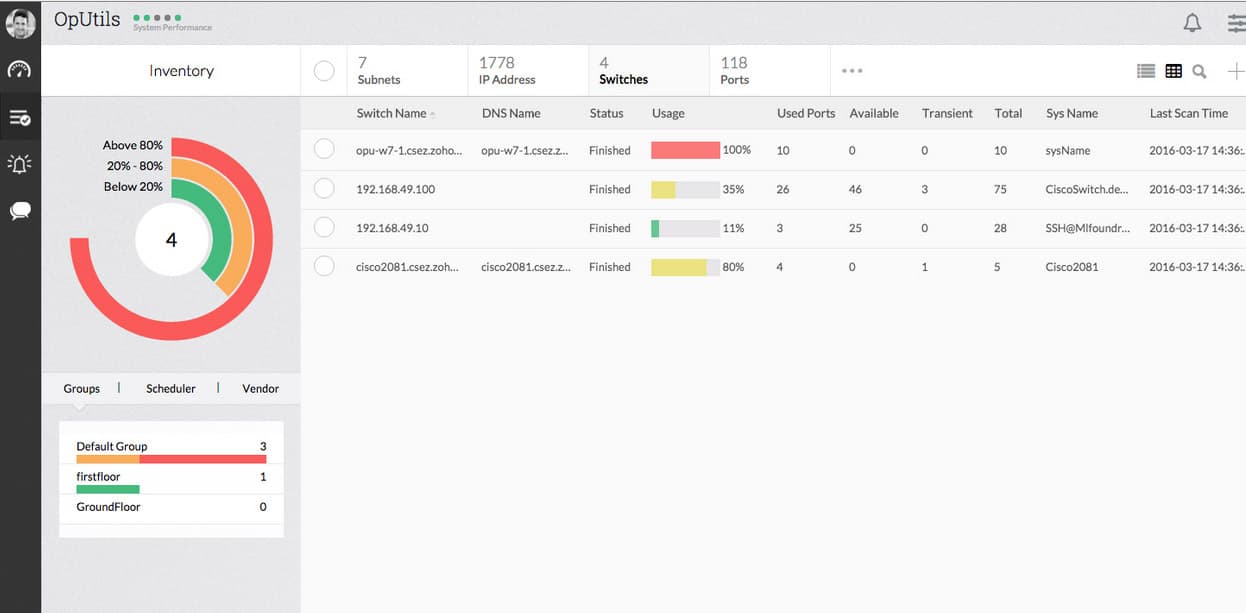Viewport: 1246px width, 613px height.
Task: Open the dashboard gauge icon in sidebar
Action: pos(19,70)
